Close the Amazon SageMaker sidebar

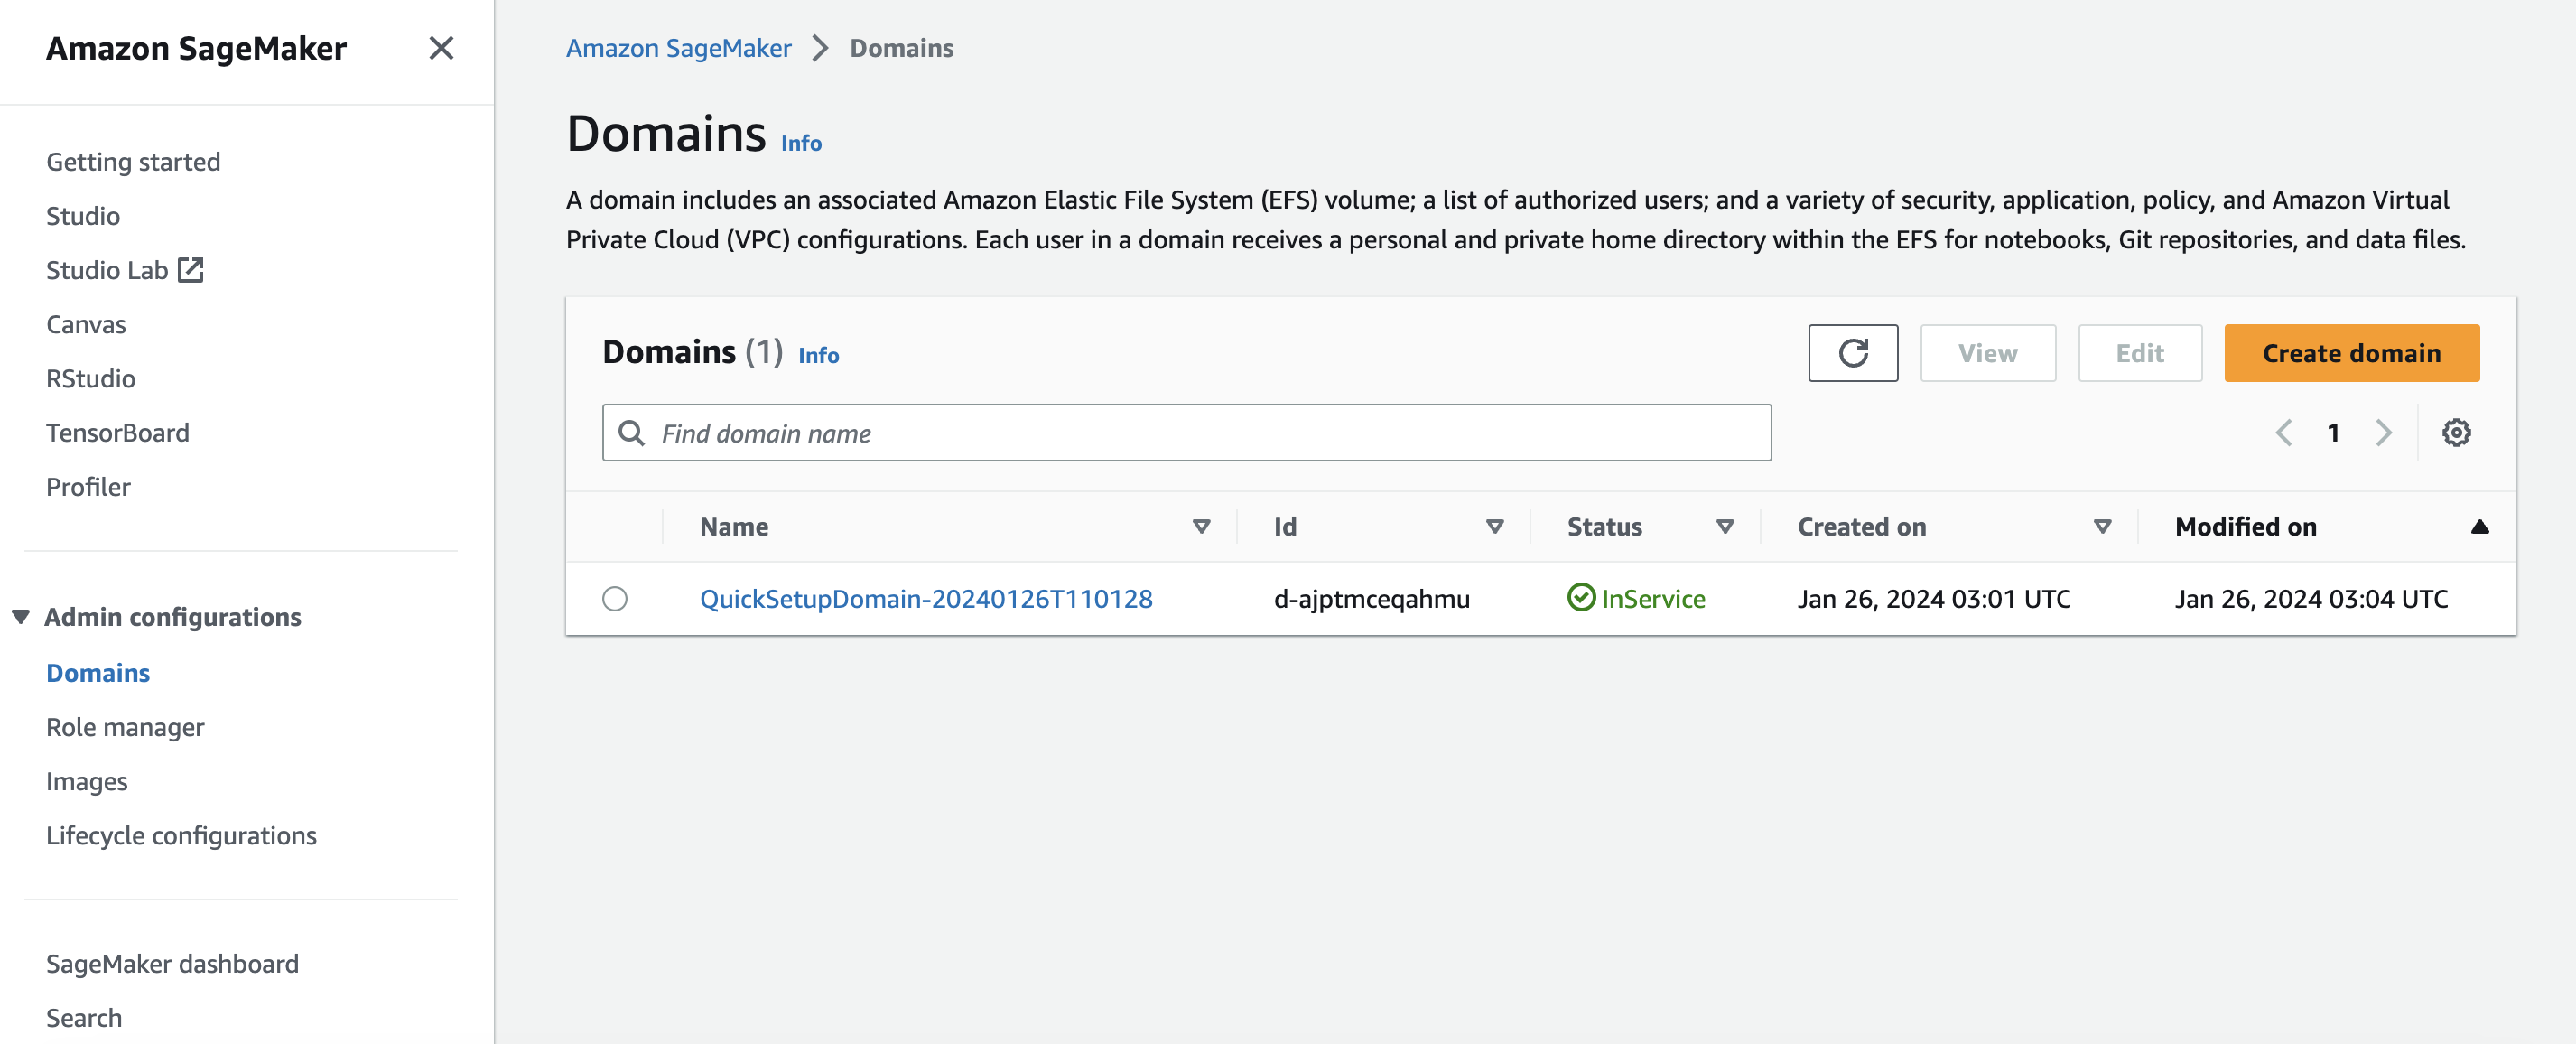[441, 48]
